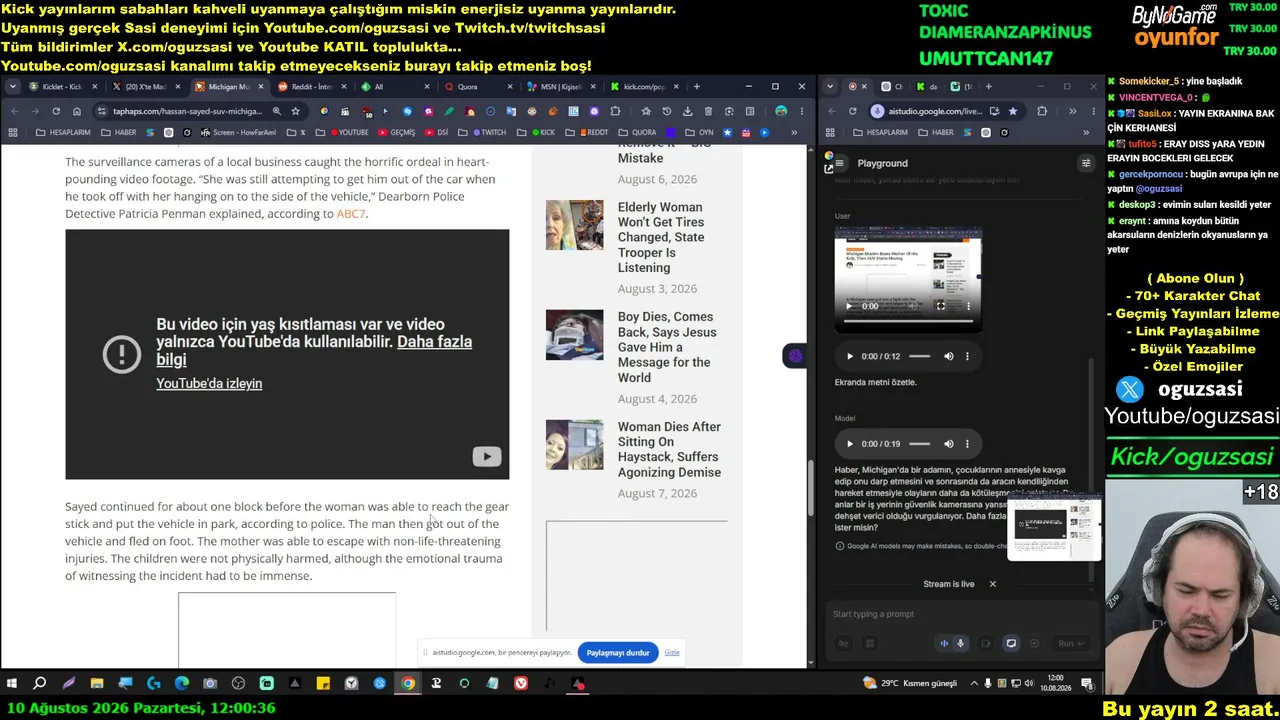Viewport: 1280px width, 720px height.
Task: Open tab search dropdown in right browser
Action: pos(831,87)
